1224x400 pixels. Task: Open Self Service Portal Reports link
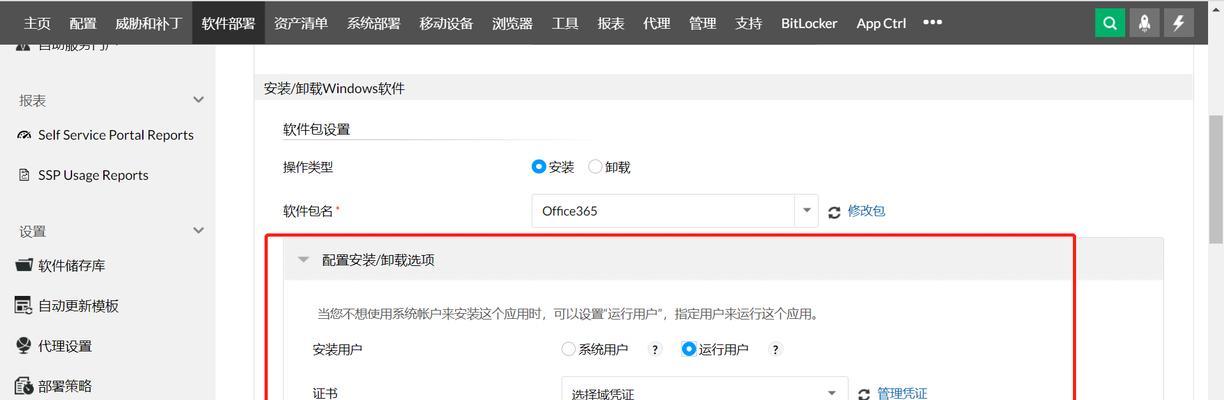pyautogui.click(x=116, y=135)
